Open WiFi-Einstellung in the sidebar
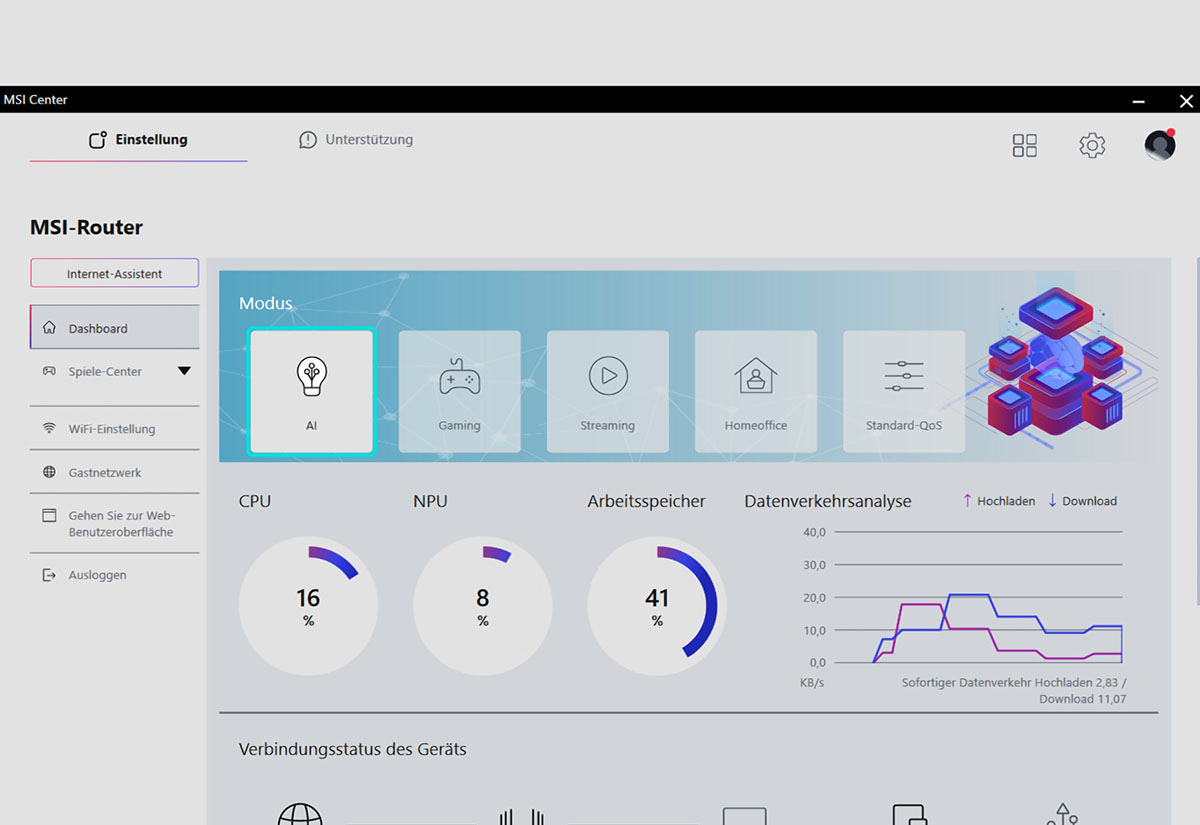The image size is (1200, 825). pyautogui.click(x=115, y=429)
